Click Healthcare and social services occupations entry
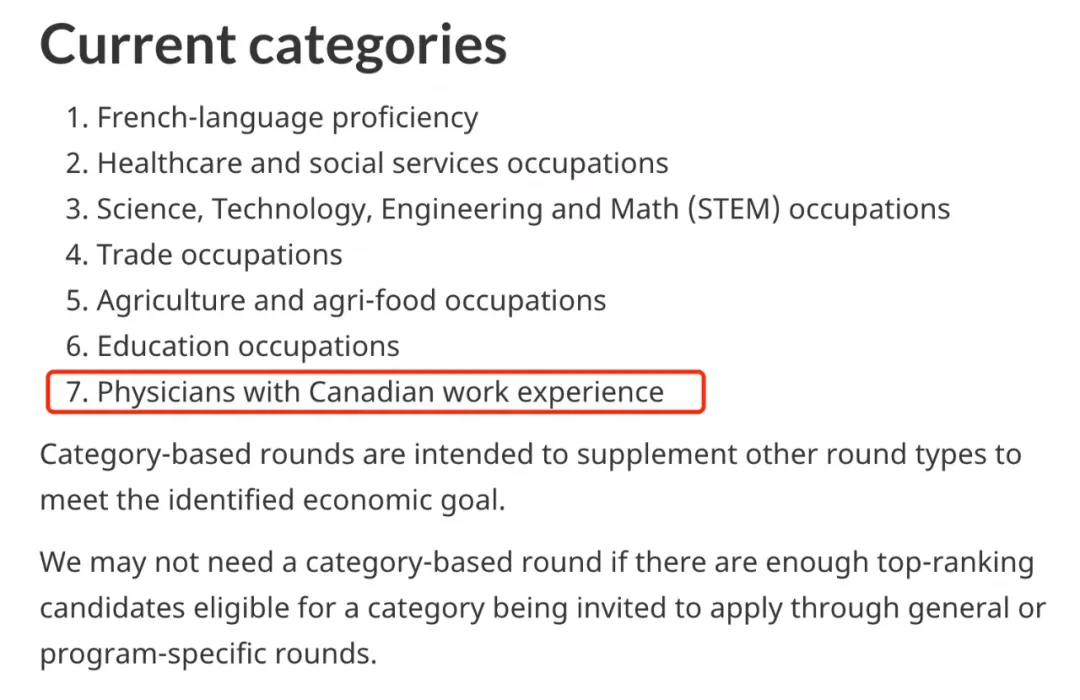The image size is (1080, 700). point(382,163)
